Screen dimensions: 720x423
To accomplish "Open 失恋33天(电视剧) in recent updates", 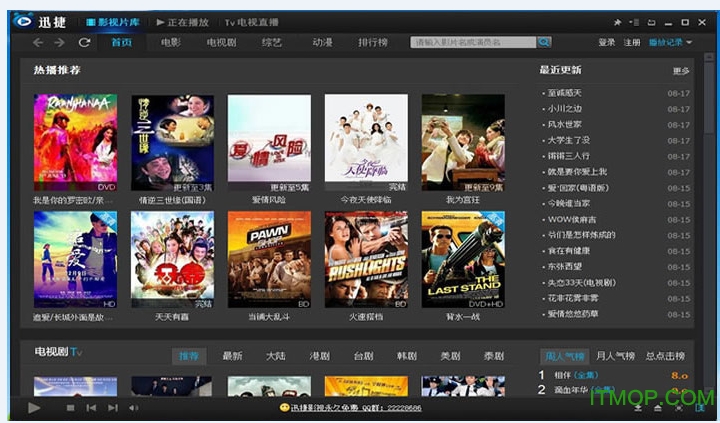I will point(582,282).
